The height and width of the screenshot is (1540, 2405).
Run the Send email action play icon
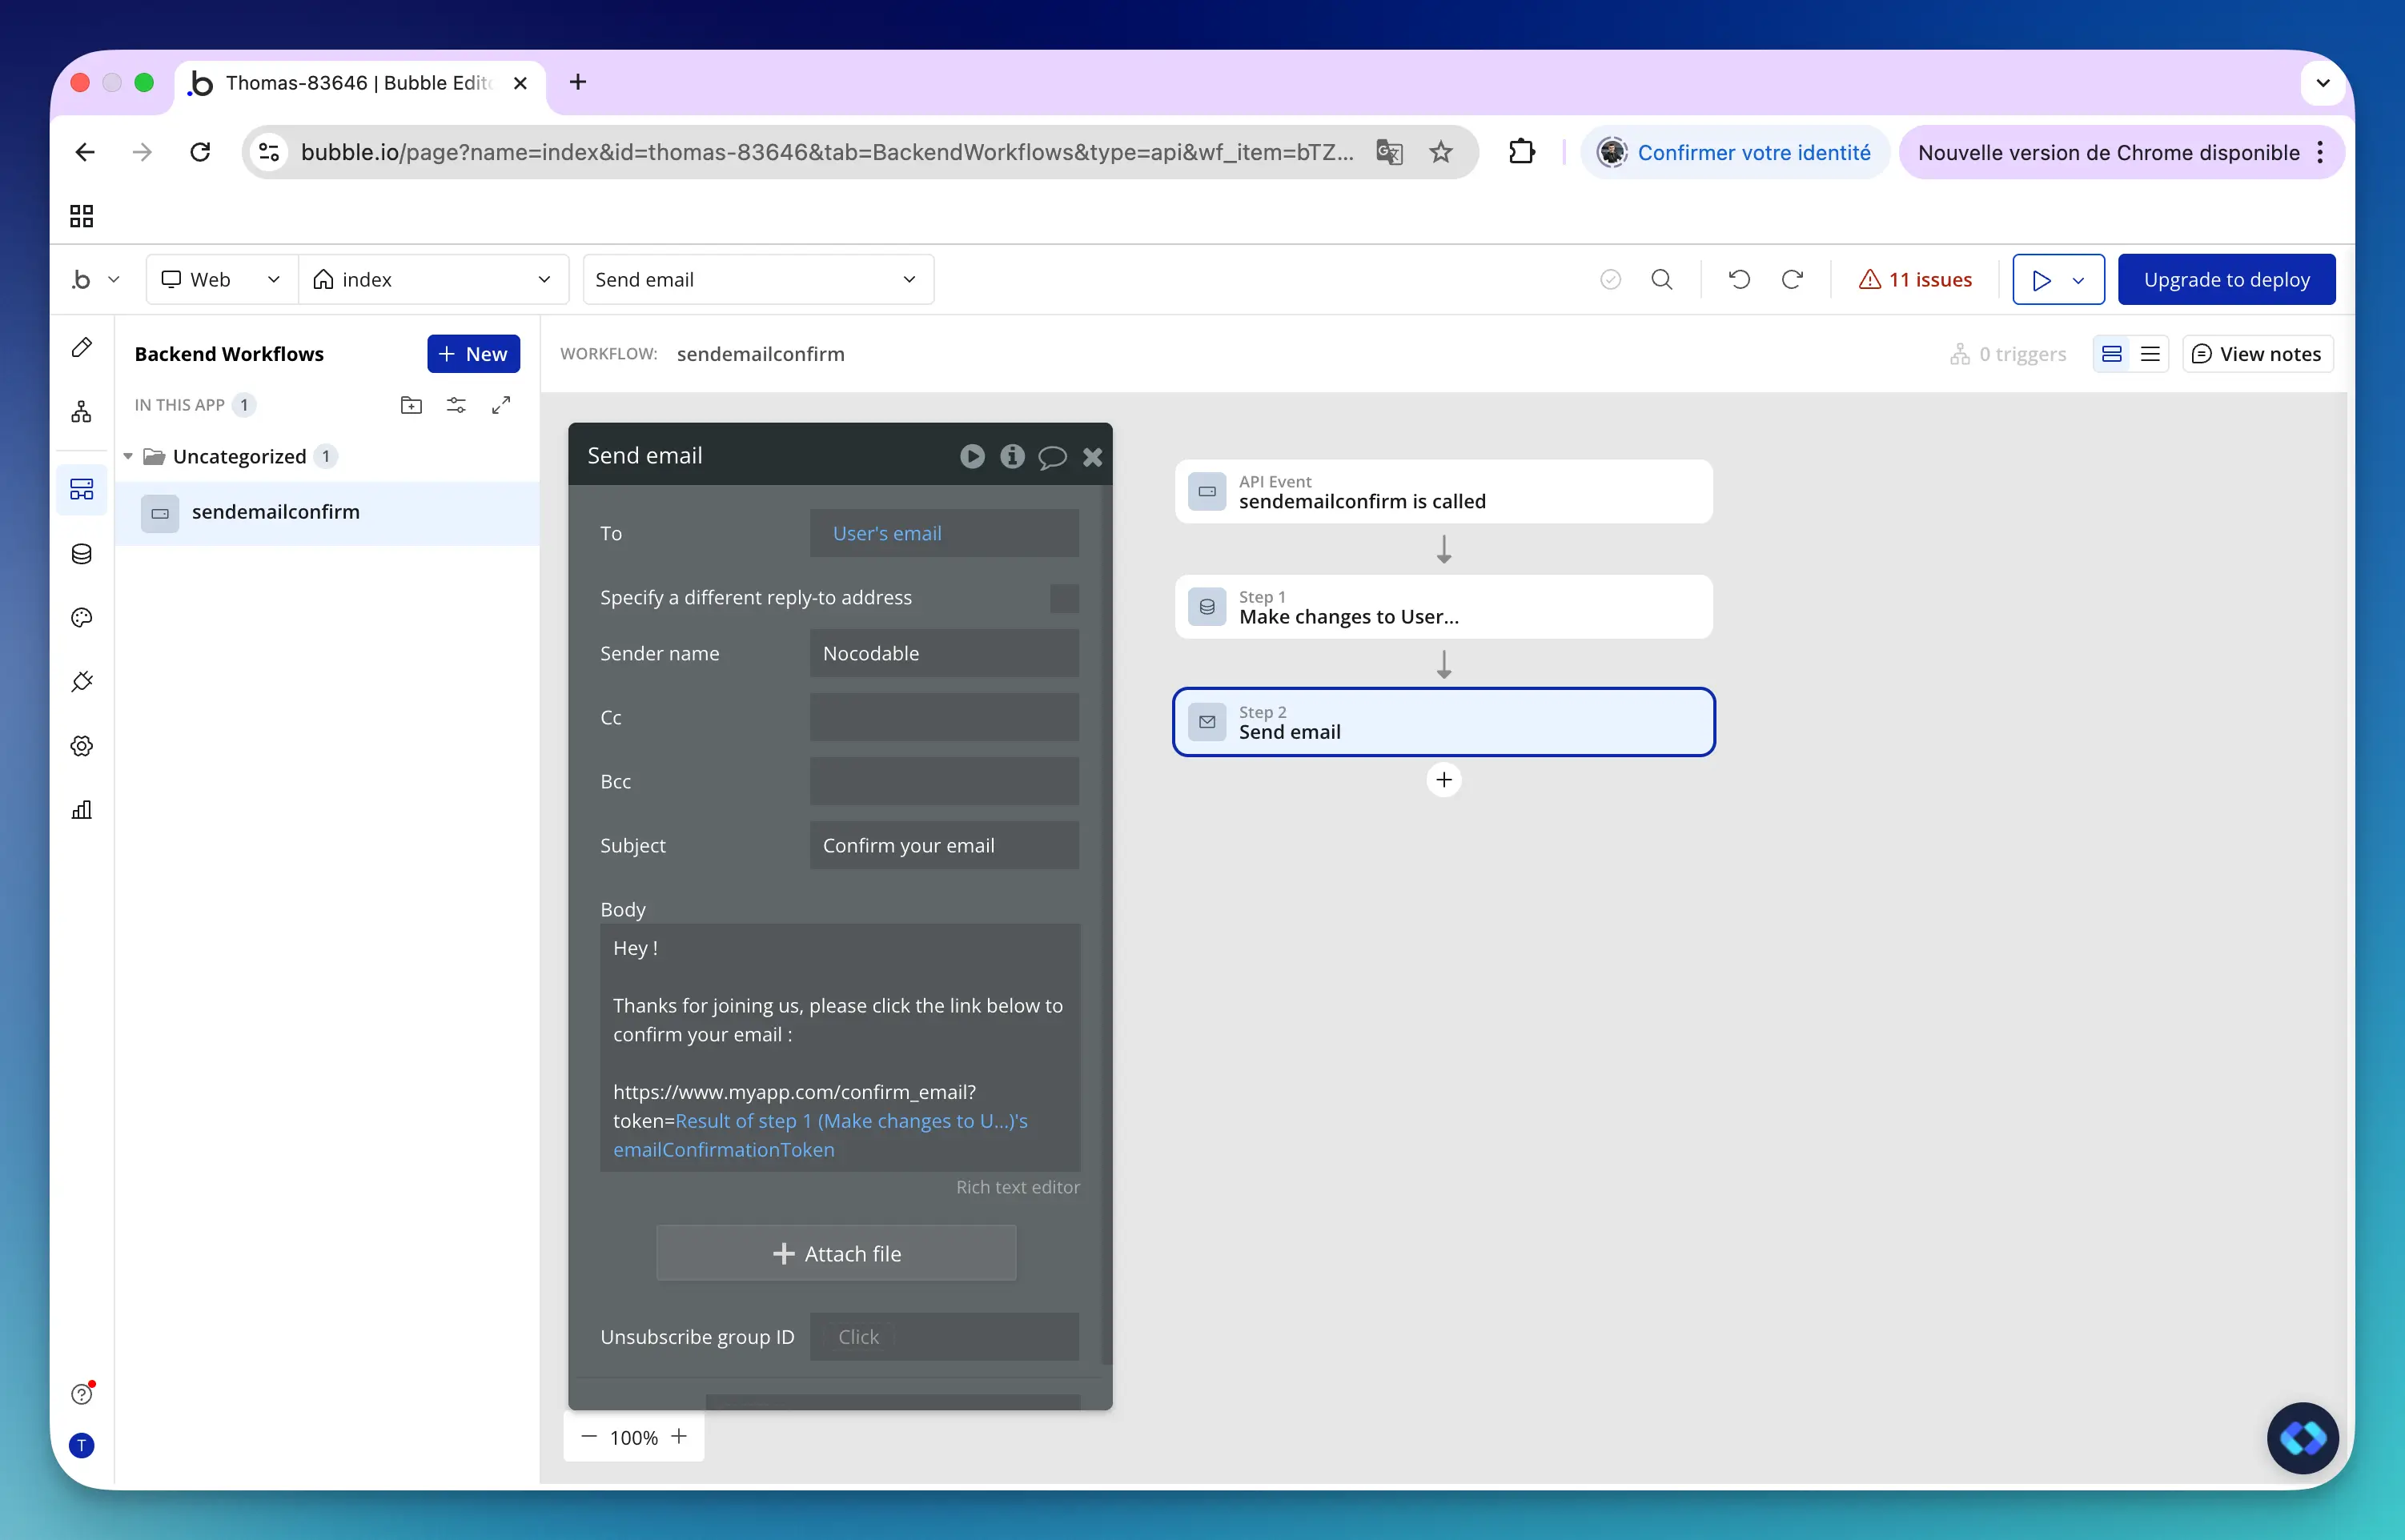click(972, 456)
